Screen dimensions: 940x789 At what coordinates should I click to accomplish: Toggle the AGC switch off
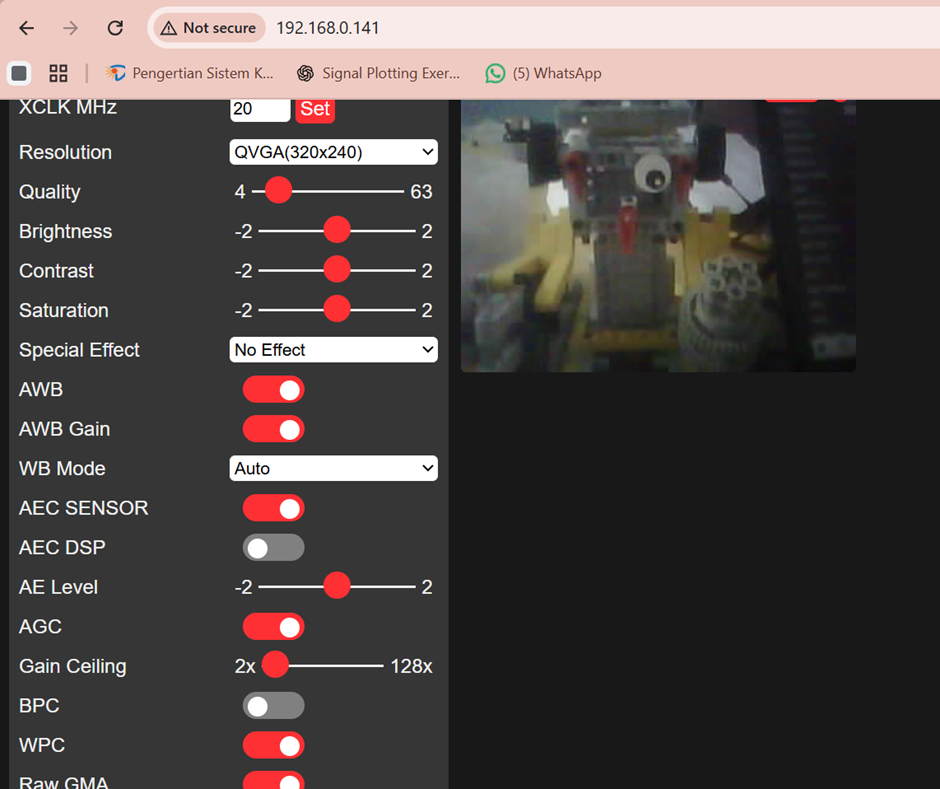pyautogui.click(x=273, y=627)
